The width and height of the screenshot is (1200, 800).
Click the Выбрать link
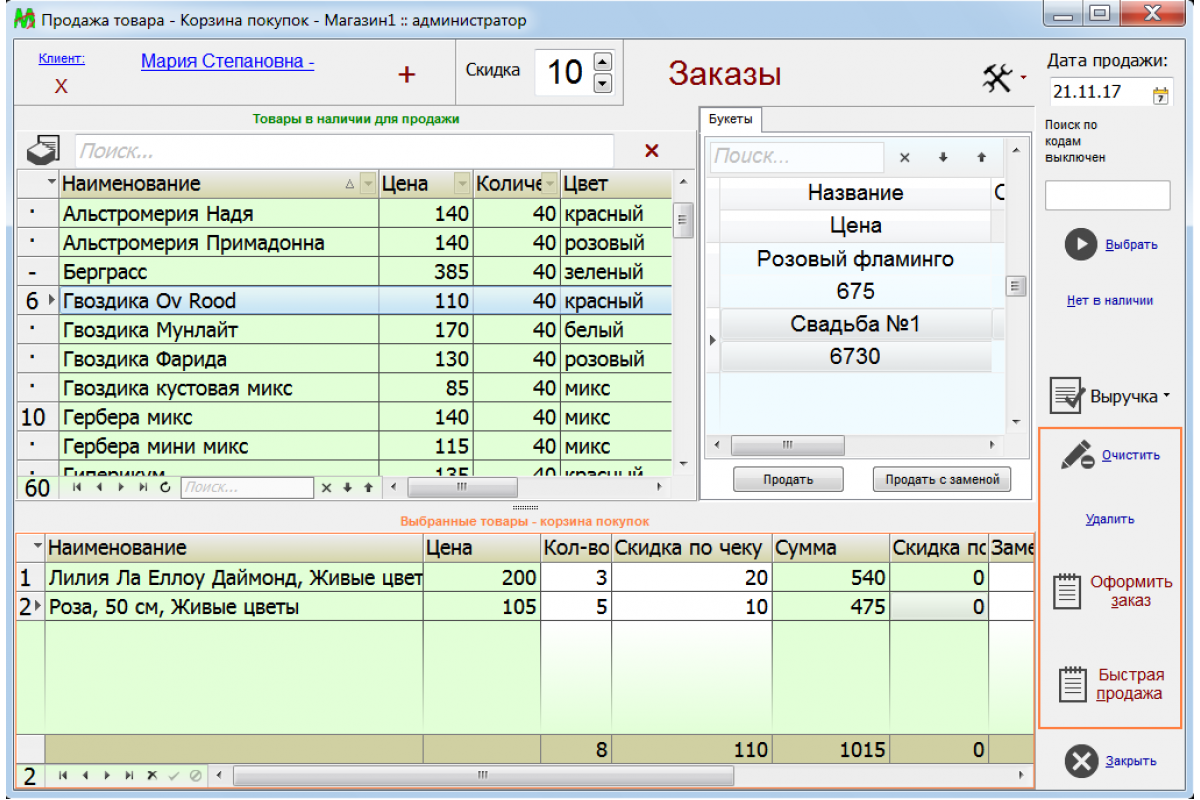pos(1131,244)
